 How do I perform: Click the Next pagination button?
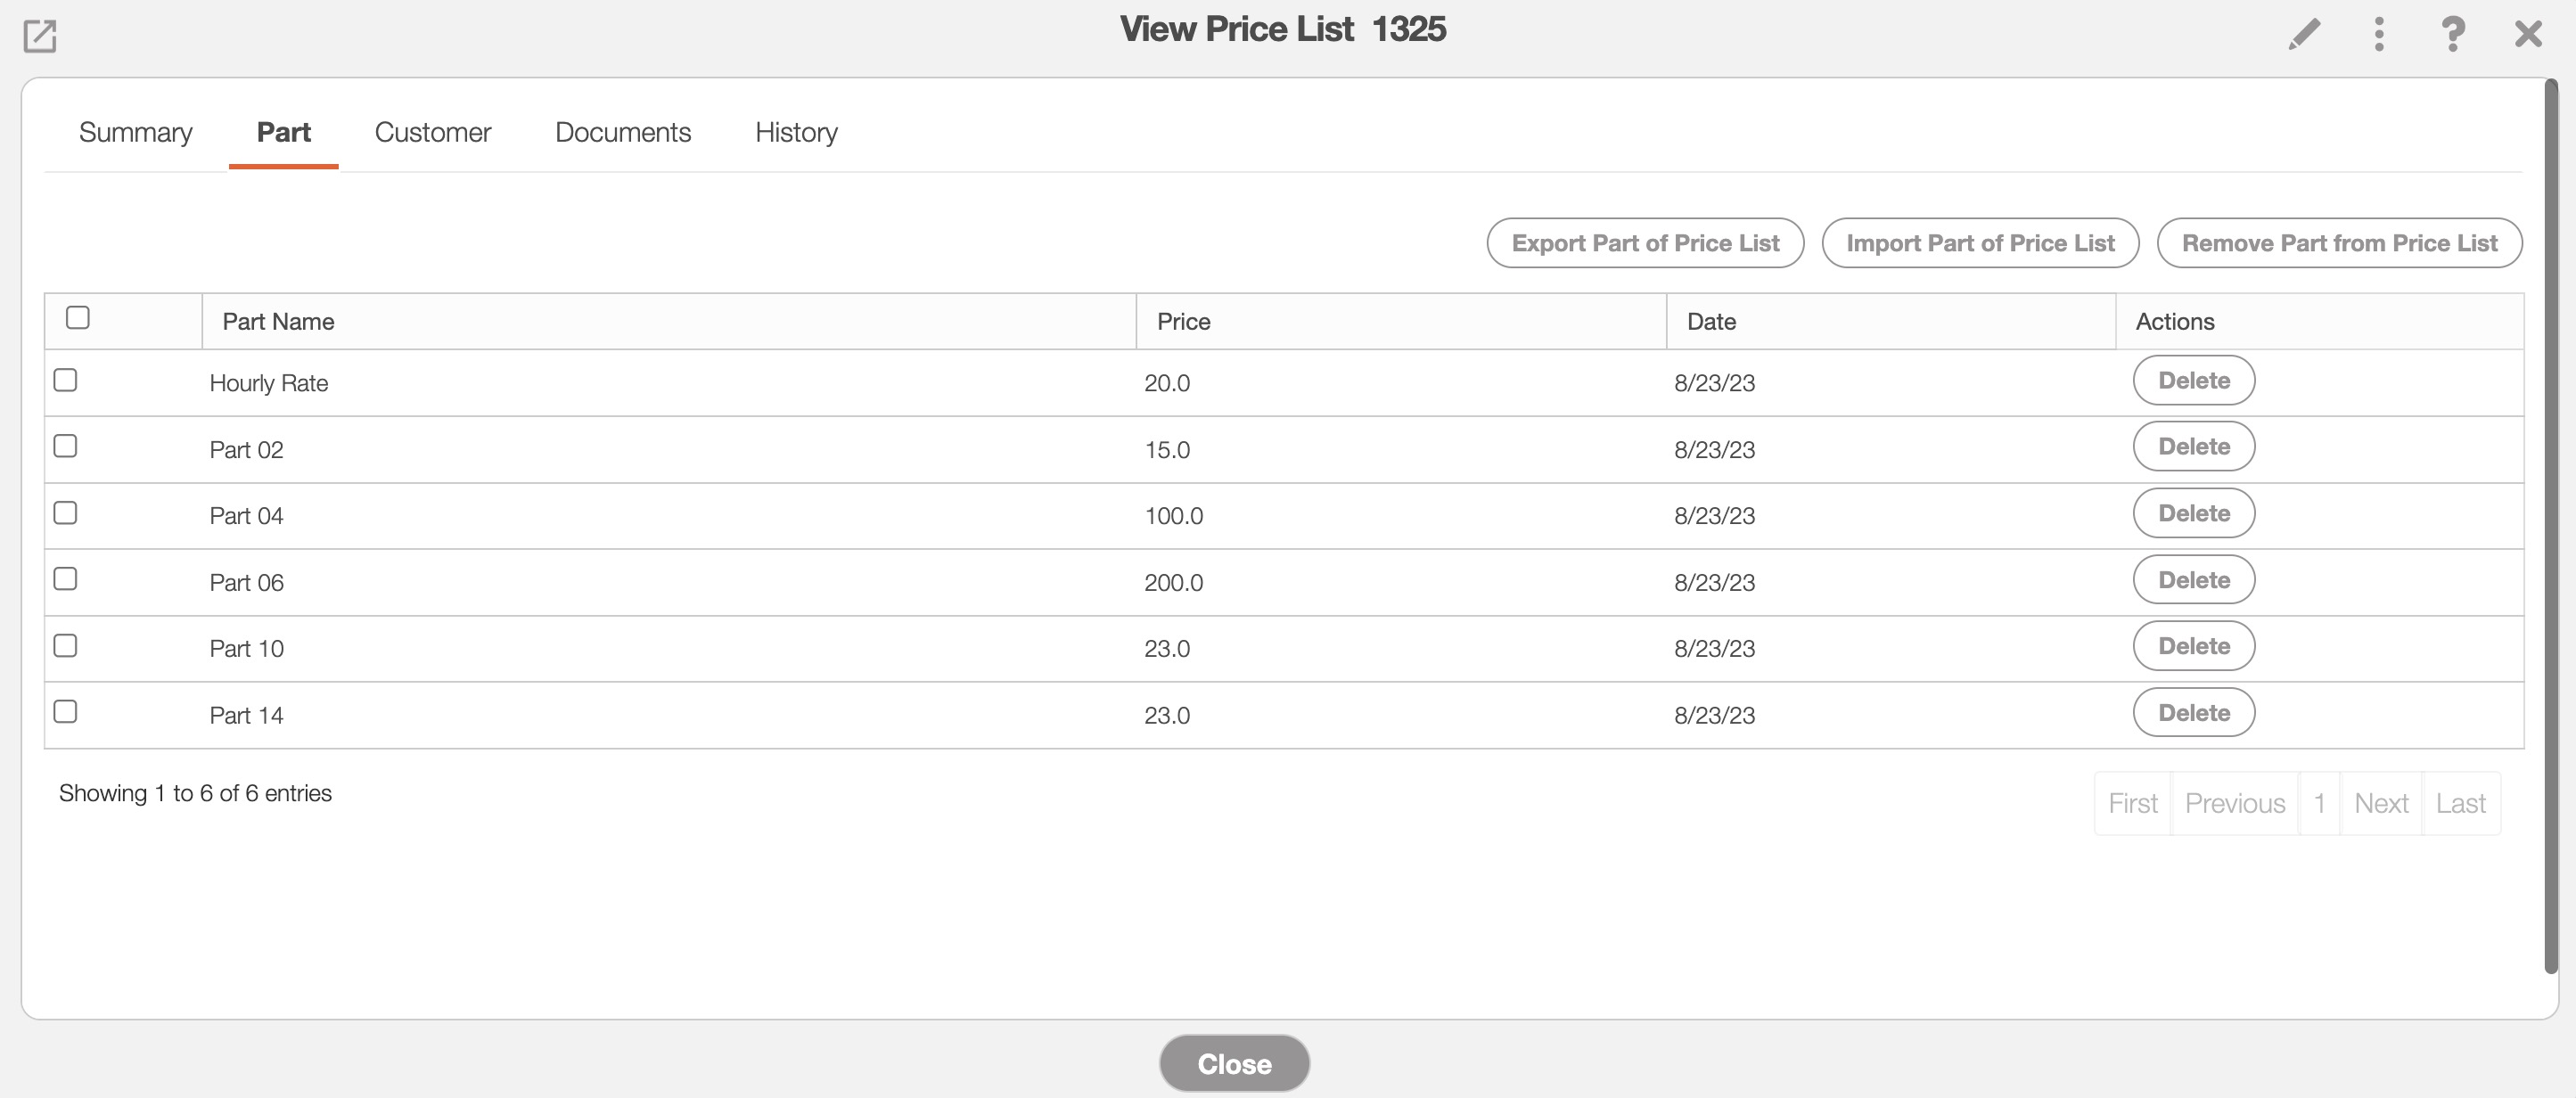point(2380,803)
